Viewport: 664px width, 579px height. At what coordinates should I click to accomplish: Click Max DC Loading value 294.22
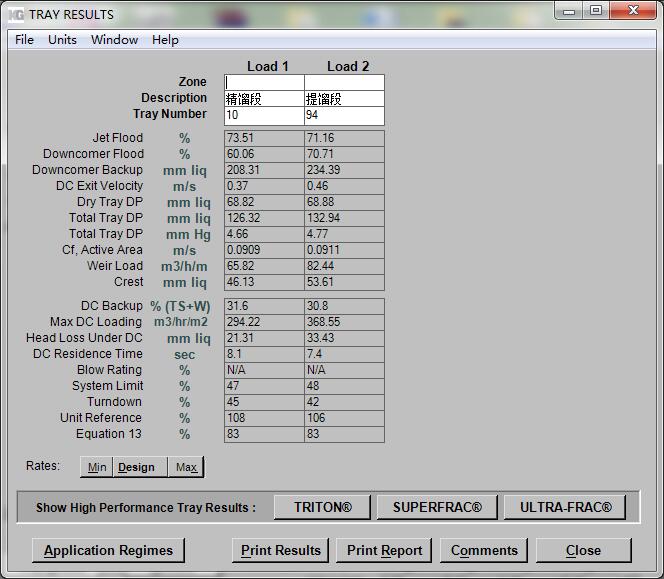264,322
